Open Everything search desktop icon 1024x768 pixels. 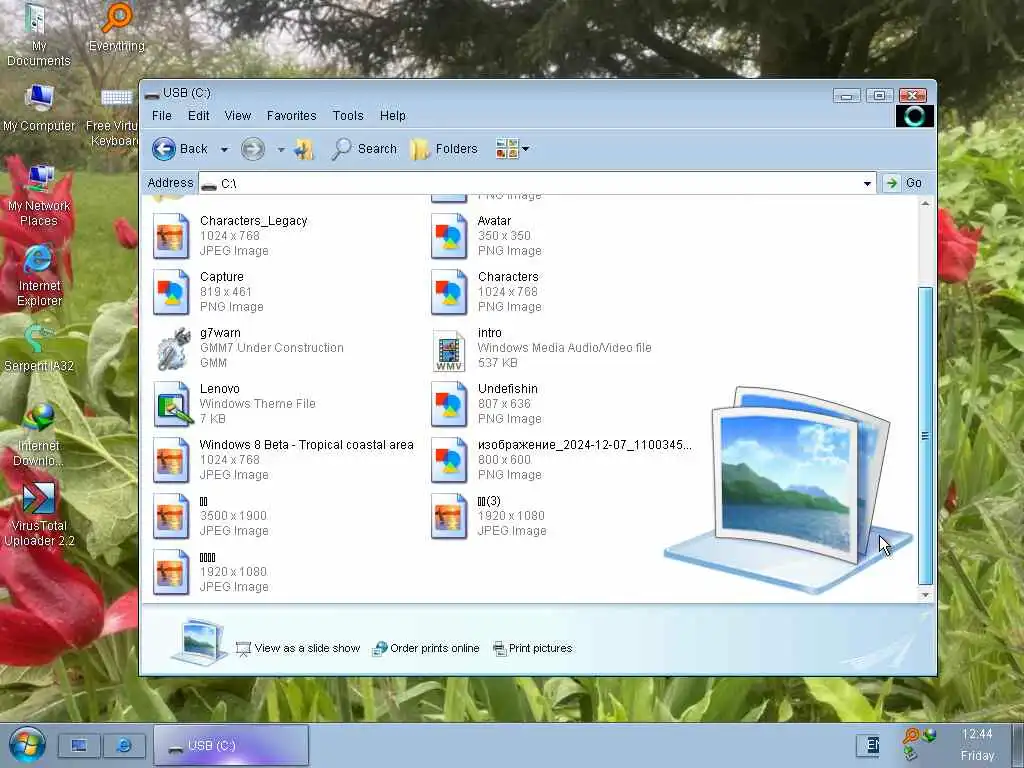[x=117, y=27]
